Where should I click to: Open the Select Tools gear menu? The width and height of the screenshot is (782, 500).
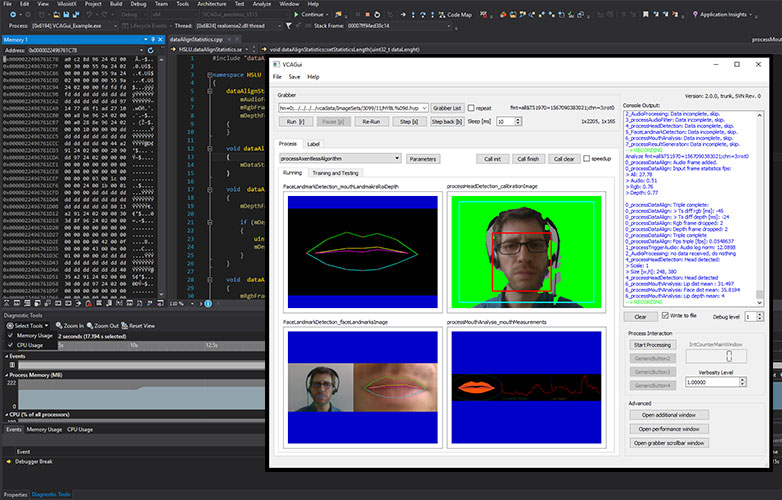click(10, 325)
